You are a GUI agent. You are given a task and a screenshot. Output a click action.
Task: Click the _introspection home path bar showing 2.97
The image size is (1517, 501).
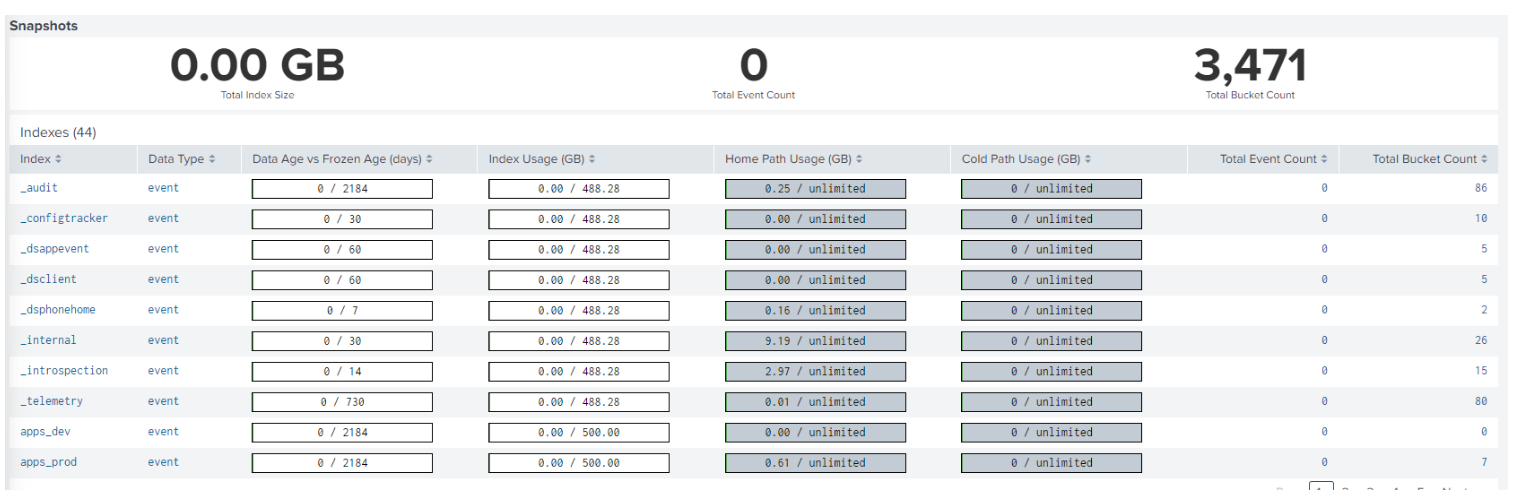815,371
